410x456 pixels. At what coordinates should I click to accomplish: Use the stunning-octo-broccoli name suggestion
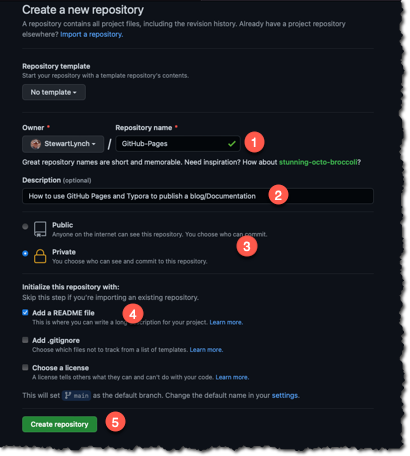(318, 162)
